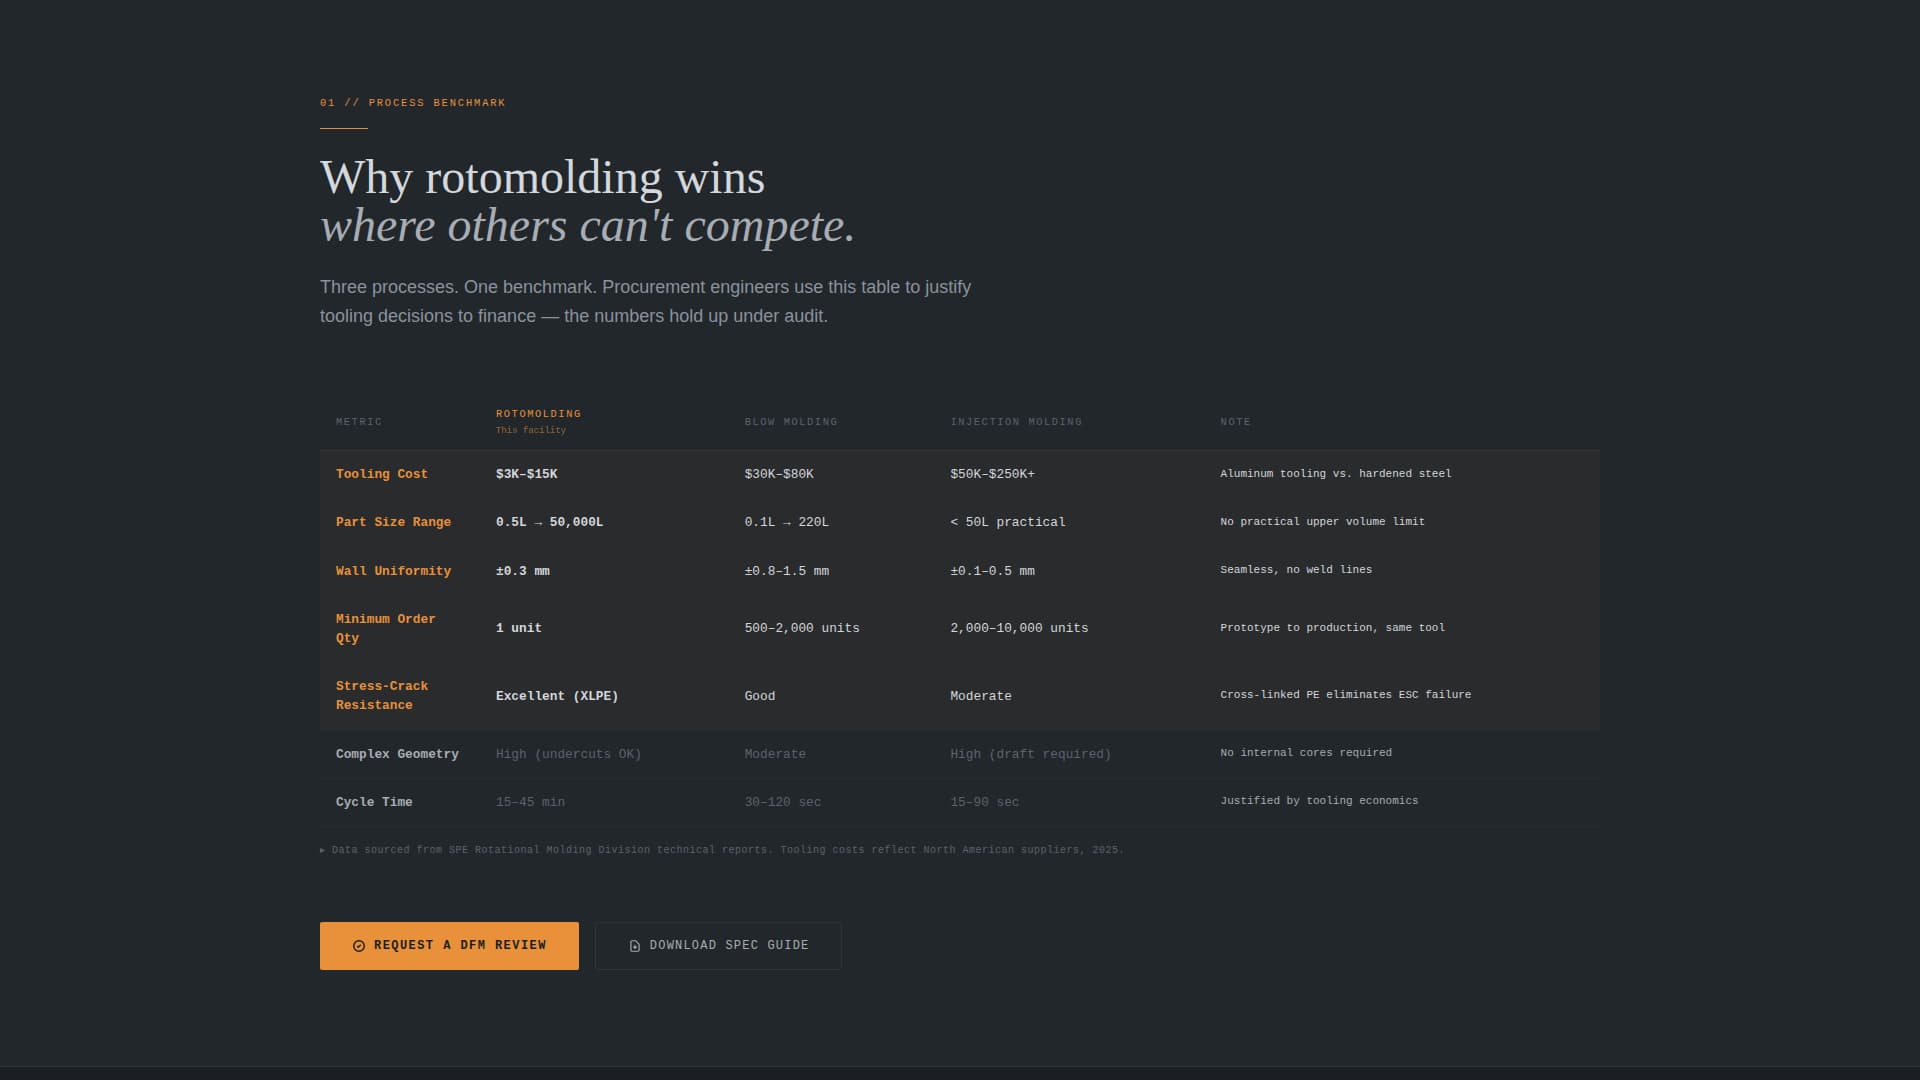Expand the Cycle Time row
Viewport: 1920px width, 1080px height.
tap(375, 801)
